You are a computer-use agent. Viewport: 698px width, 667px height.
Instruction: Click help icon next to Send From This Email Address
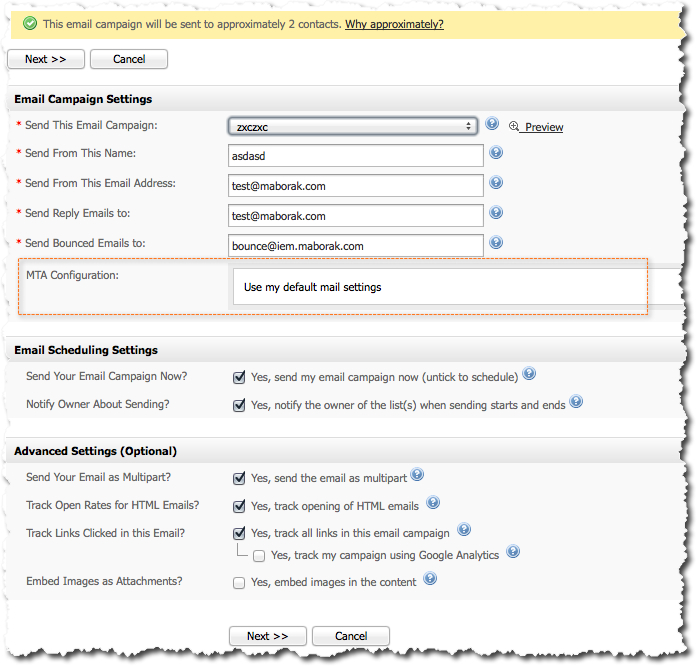(496, 183)
